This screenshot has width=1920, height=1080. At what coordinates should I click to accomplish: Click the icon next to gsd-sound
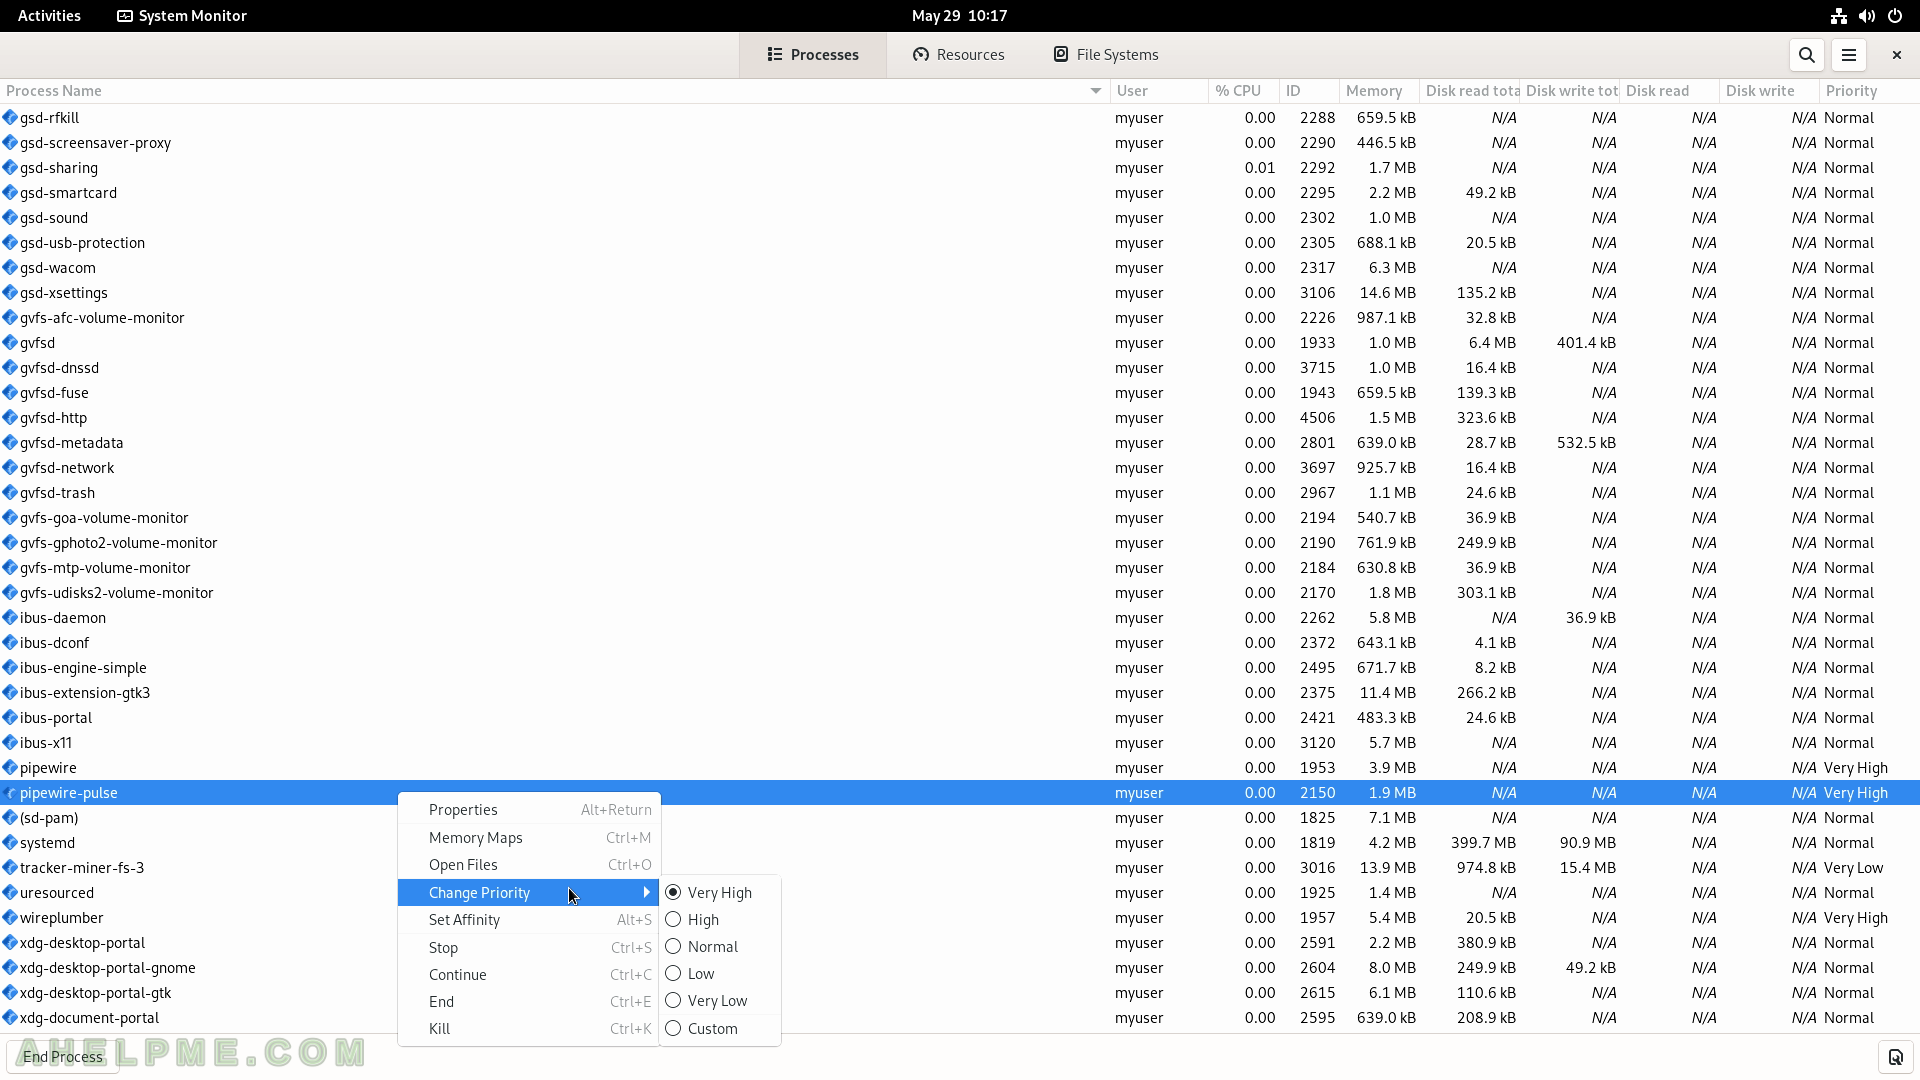(x=10, y=218)
